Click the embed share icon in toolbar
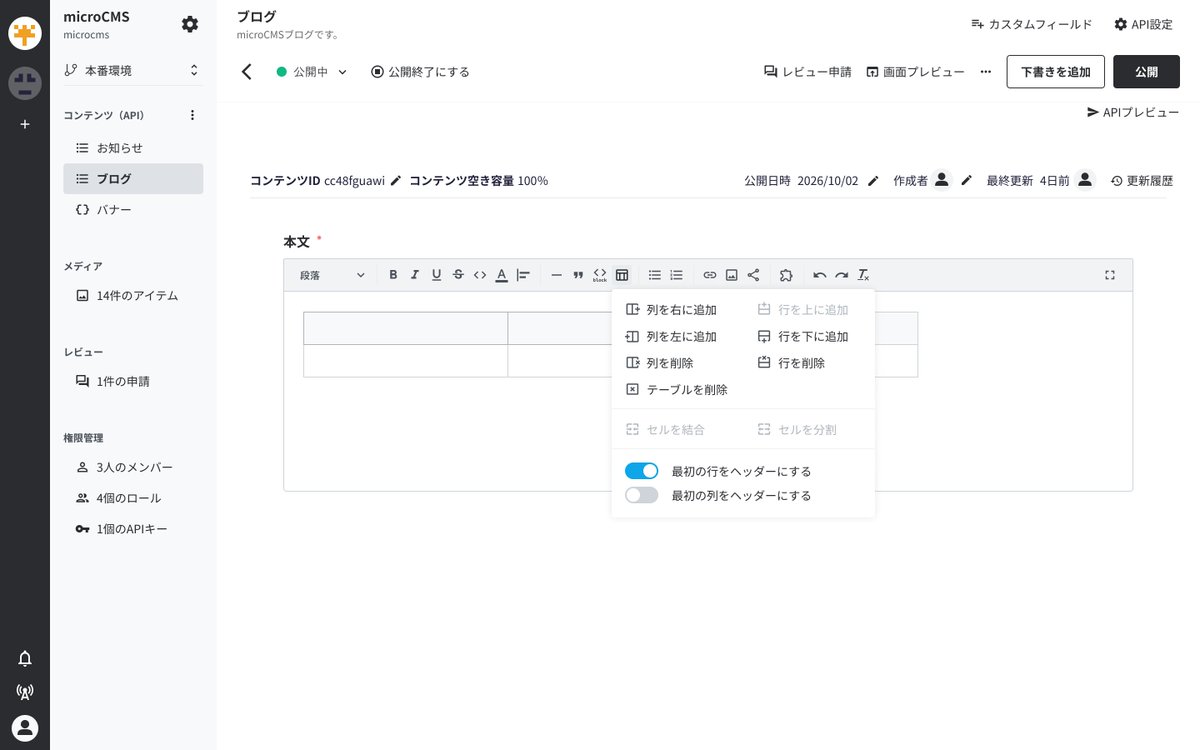The image size is (1200, 750). tap(754, 275)
